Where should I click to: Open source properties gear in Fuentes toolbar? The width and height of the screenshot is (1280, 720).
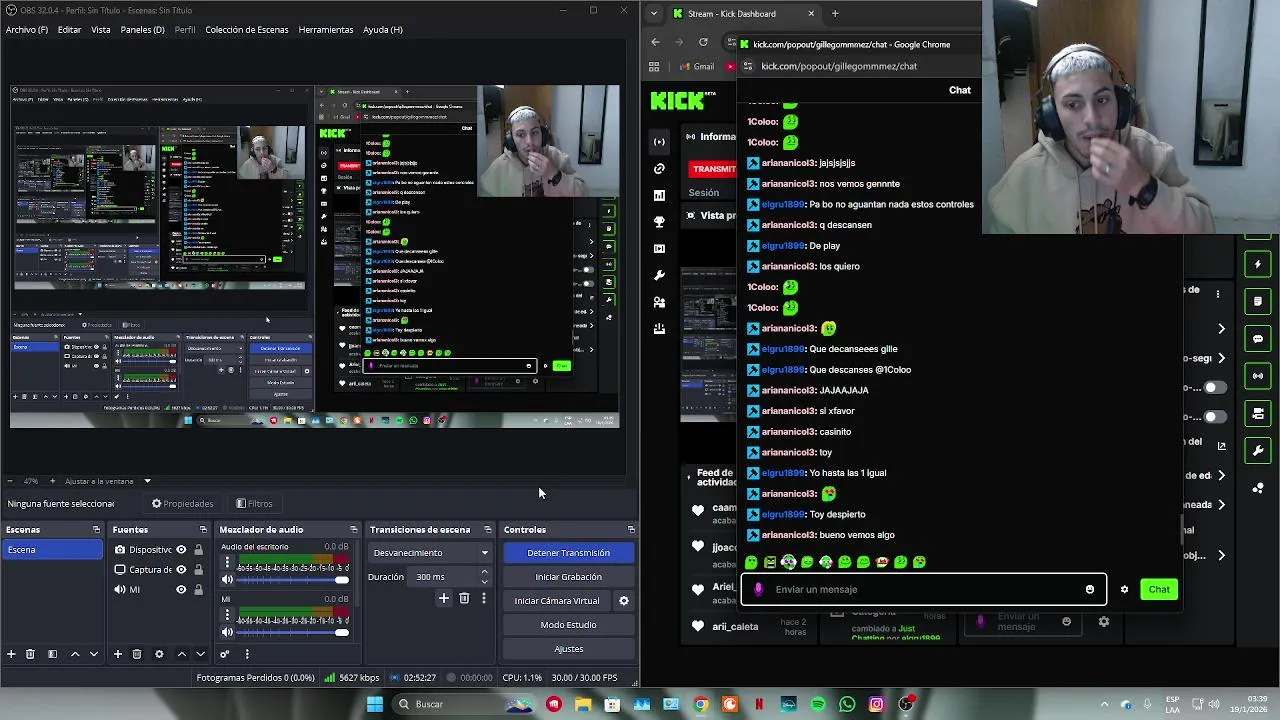point(159,654)
